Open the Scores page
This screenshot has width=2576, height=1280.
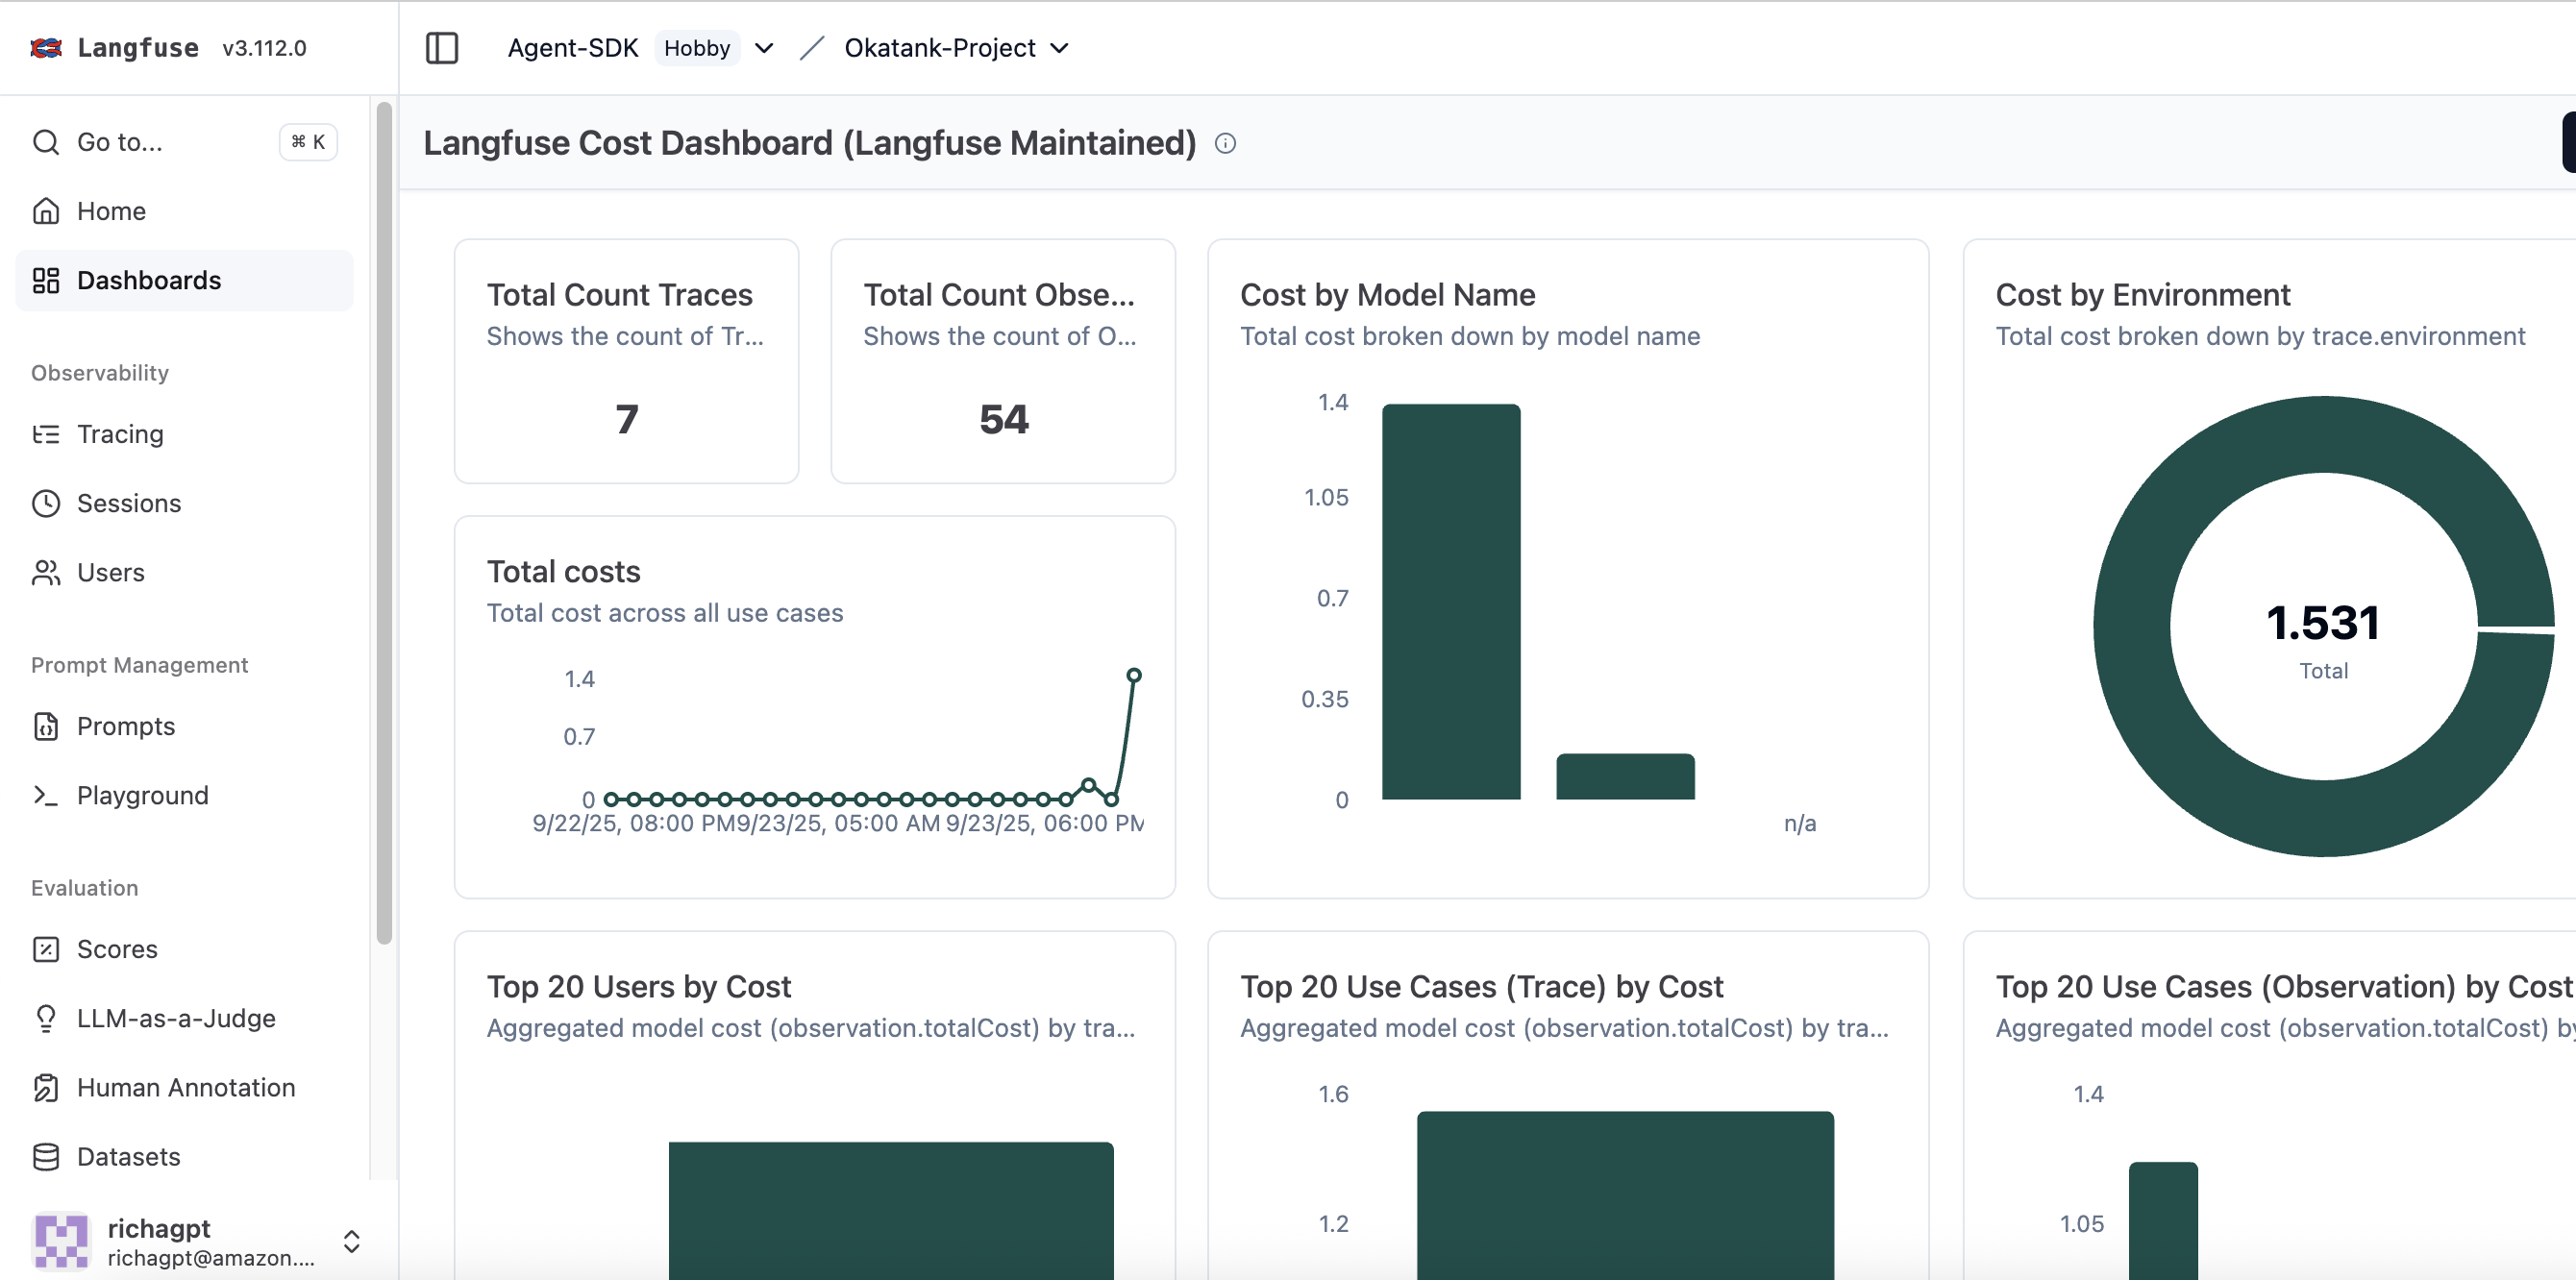pos(117,949)
